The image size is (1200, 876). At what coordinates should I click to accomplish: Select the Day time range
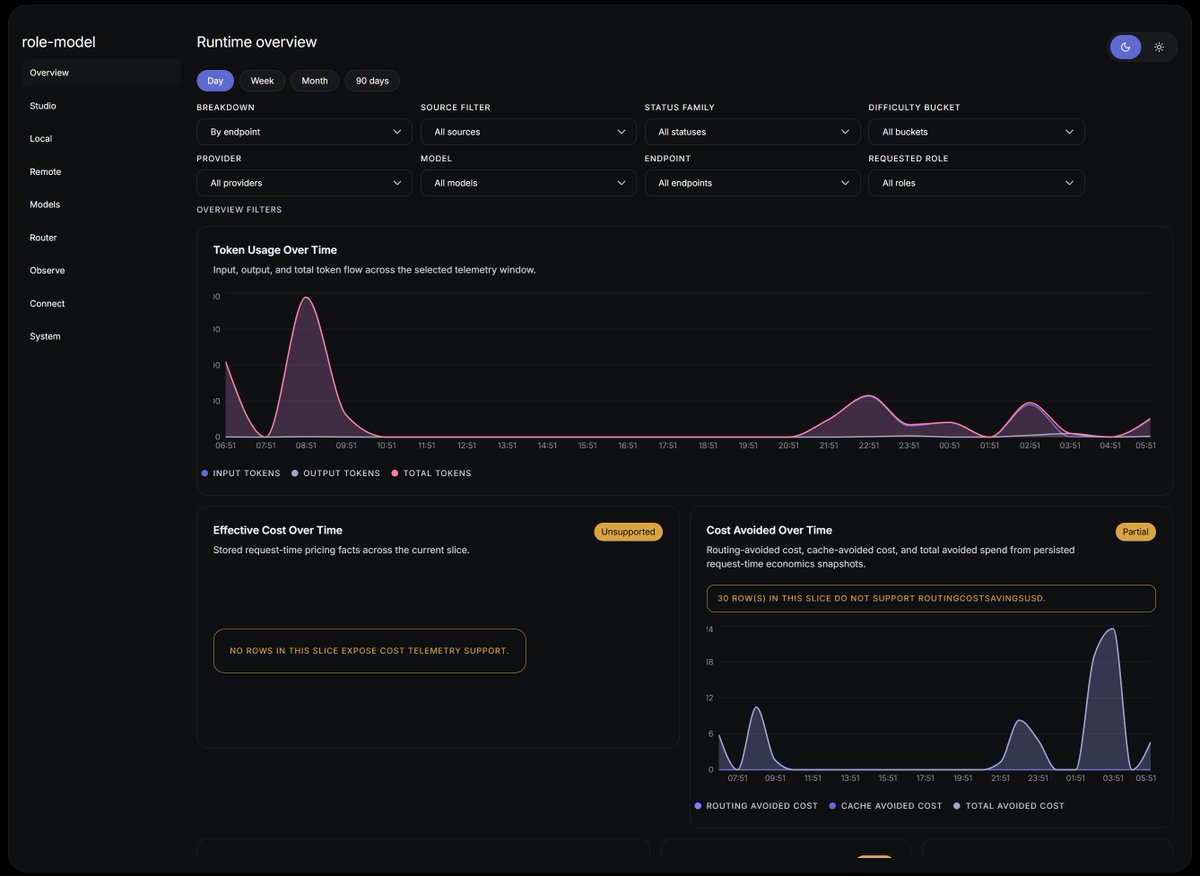point(215,81)
